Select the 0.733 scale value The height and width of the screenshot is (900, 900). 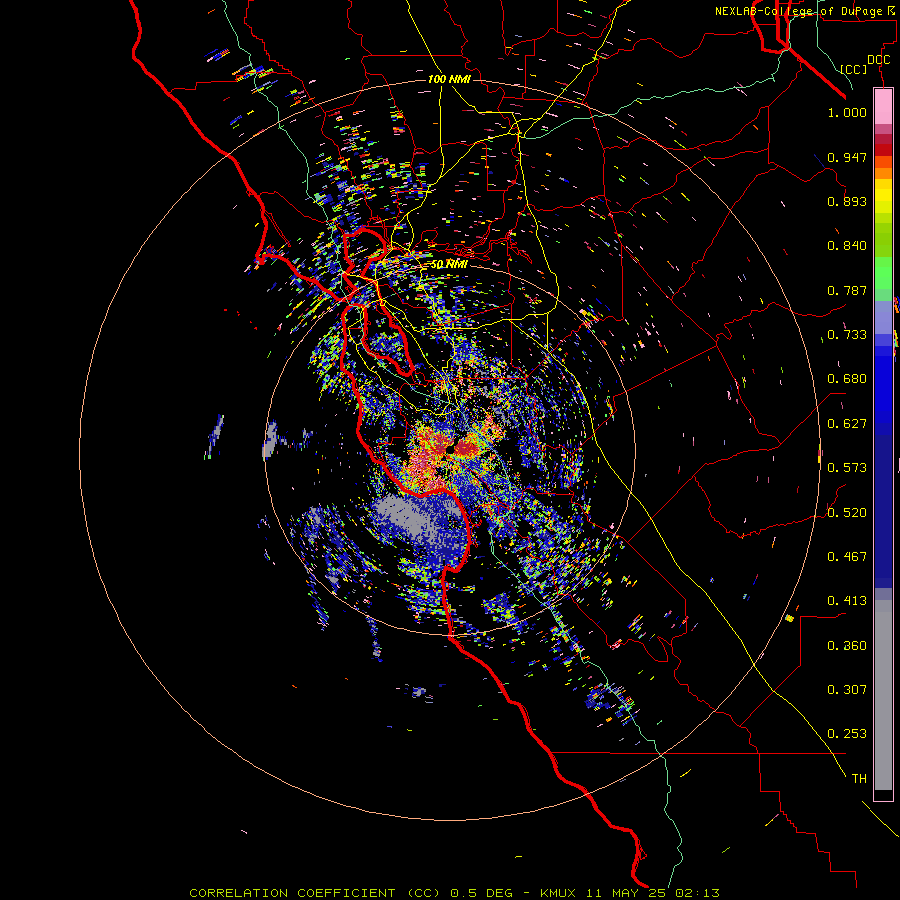pyautogui.click(x=847, y=335)
